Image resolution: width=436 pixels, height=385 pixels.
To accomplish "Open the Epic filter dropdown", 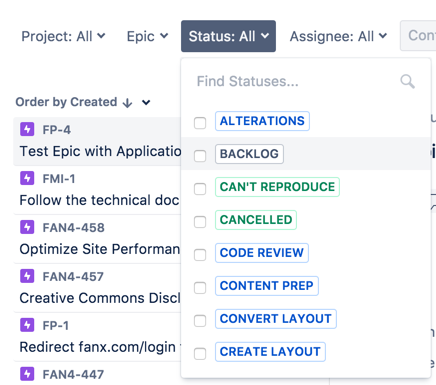I will 147,36.
